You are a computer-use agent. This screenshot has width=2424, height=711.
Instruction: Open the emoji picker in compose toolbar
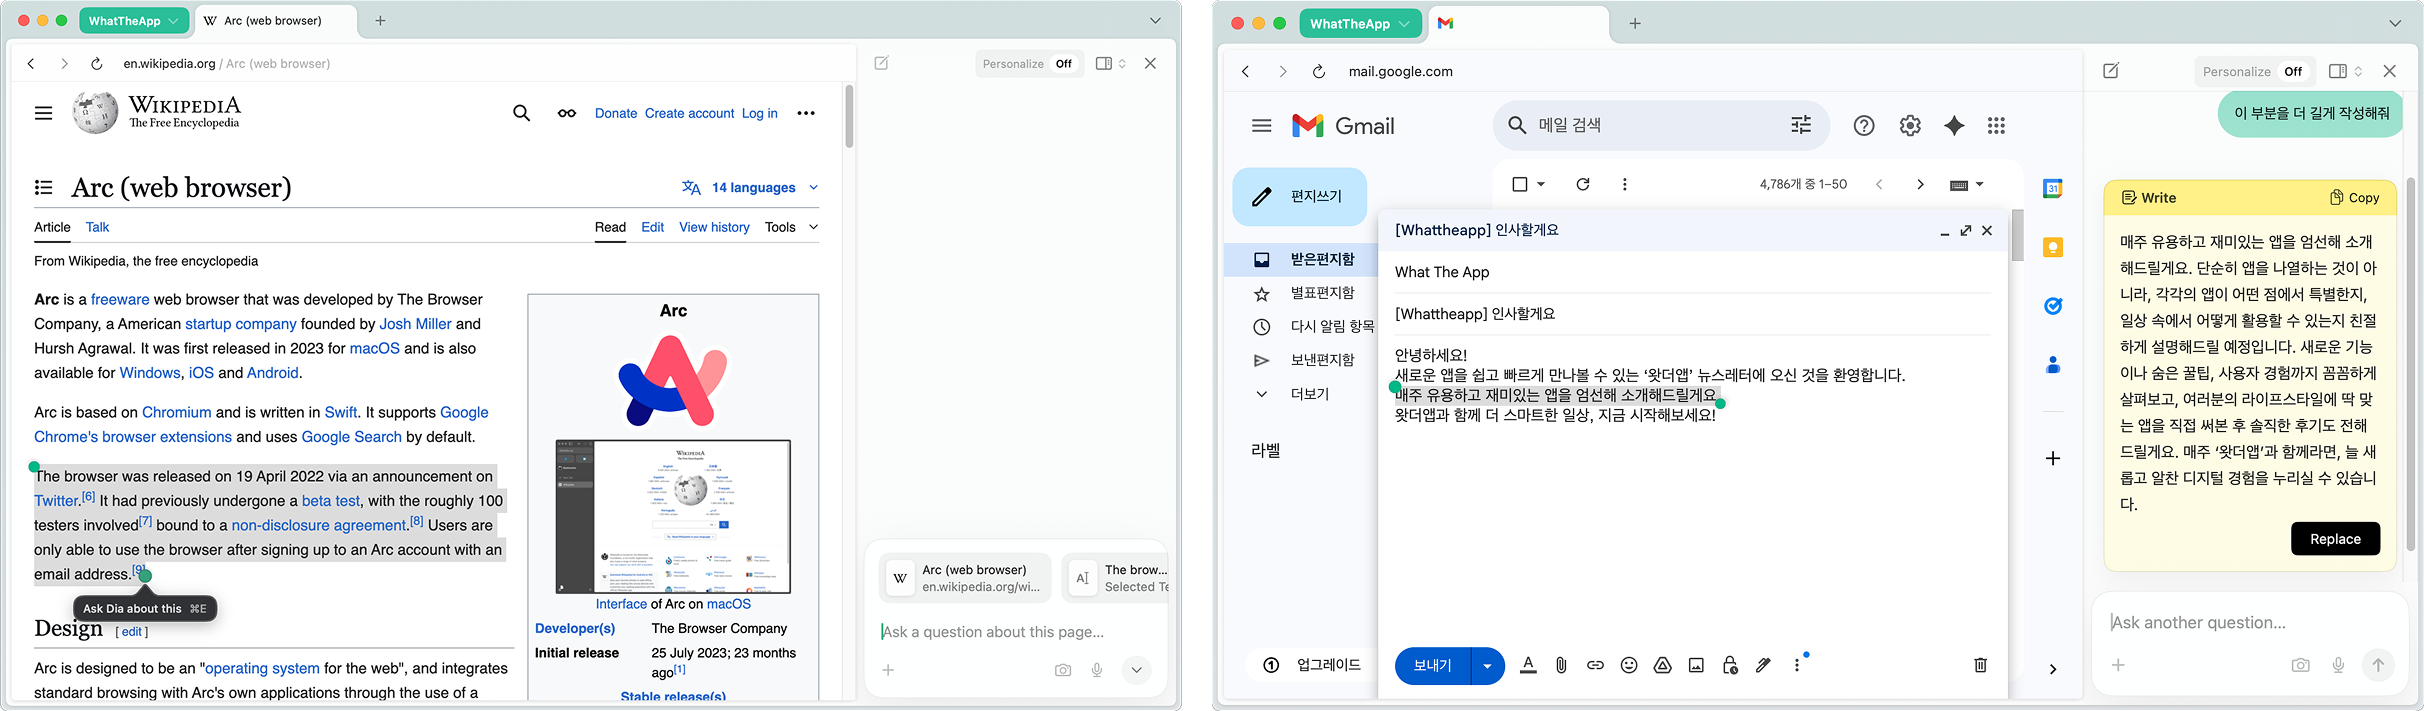1629,665
